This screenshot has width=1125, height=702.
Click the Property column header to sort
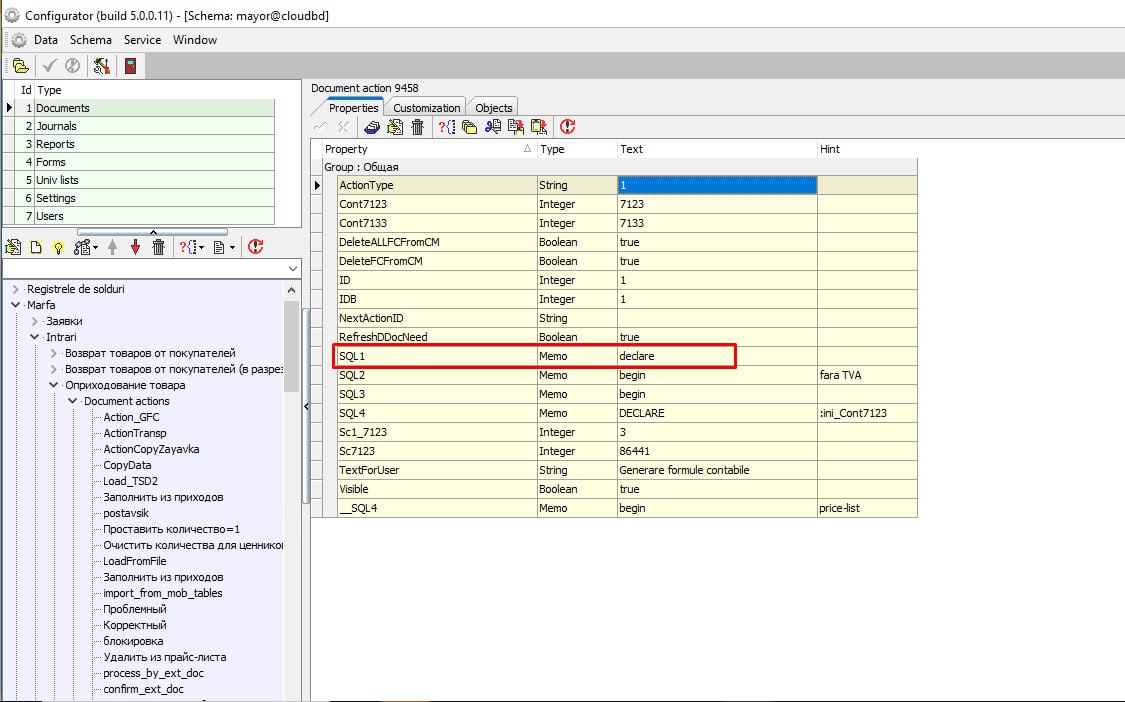click(429, 149)
